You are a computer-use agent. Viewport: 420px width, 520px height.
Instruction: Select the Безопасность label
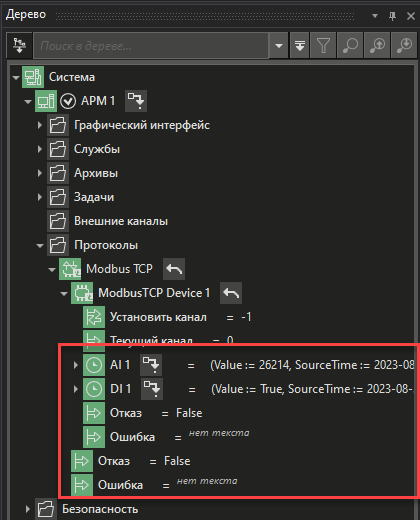tap(100, 509)
